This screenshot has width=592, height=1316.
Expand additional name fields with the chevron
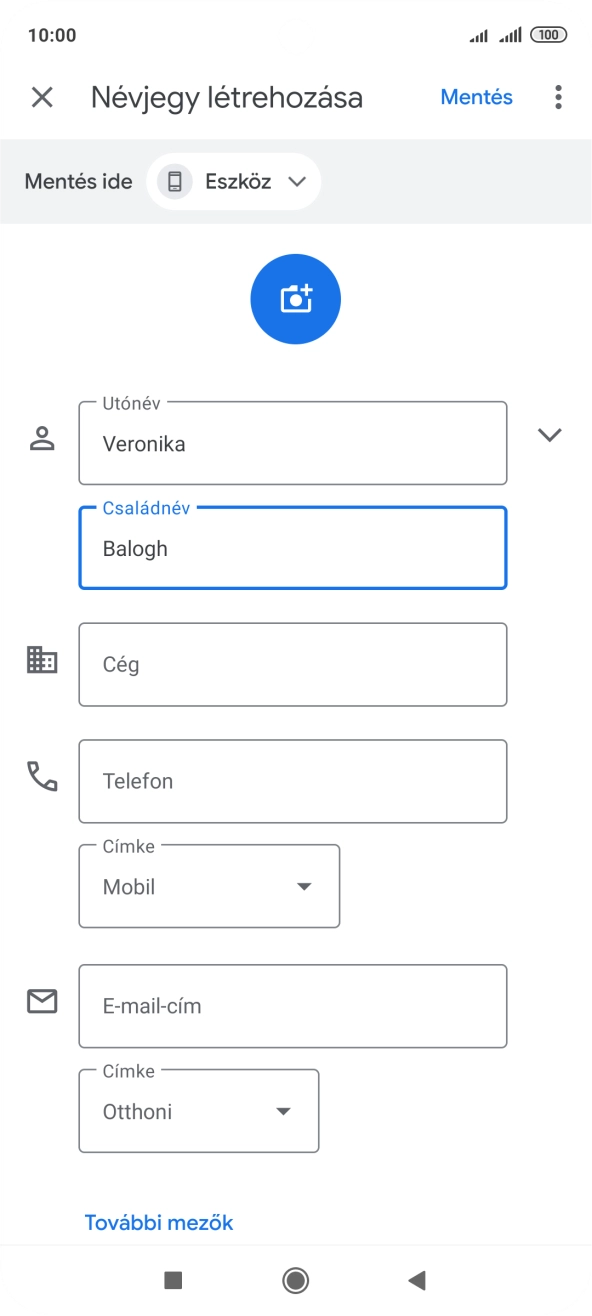pos(550,435)
